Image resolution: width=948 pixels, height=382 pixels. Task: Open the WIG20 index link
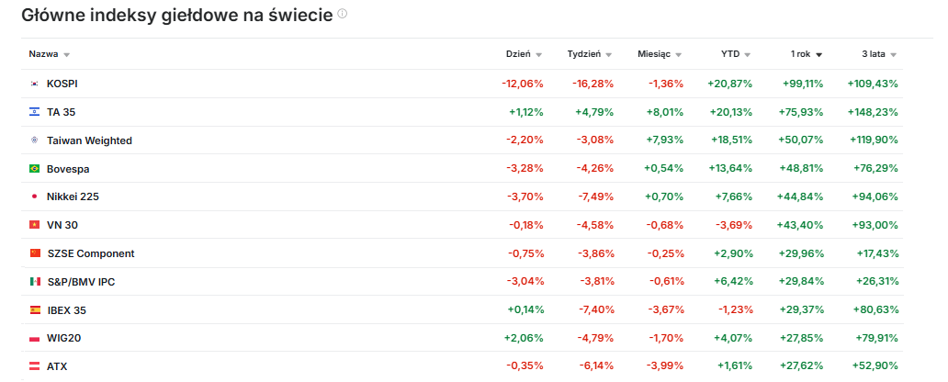point(64,338)
